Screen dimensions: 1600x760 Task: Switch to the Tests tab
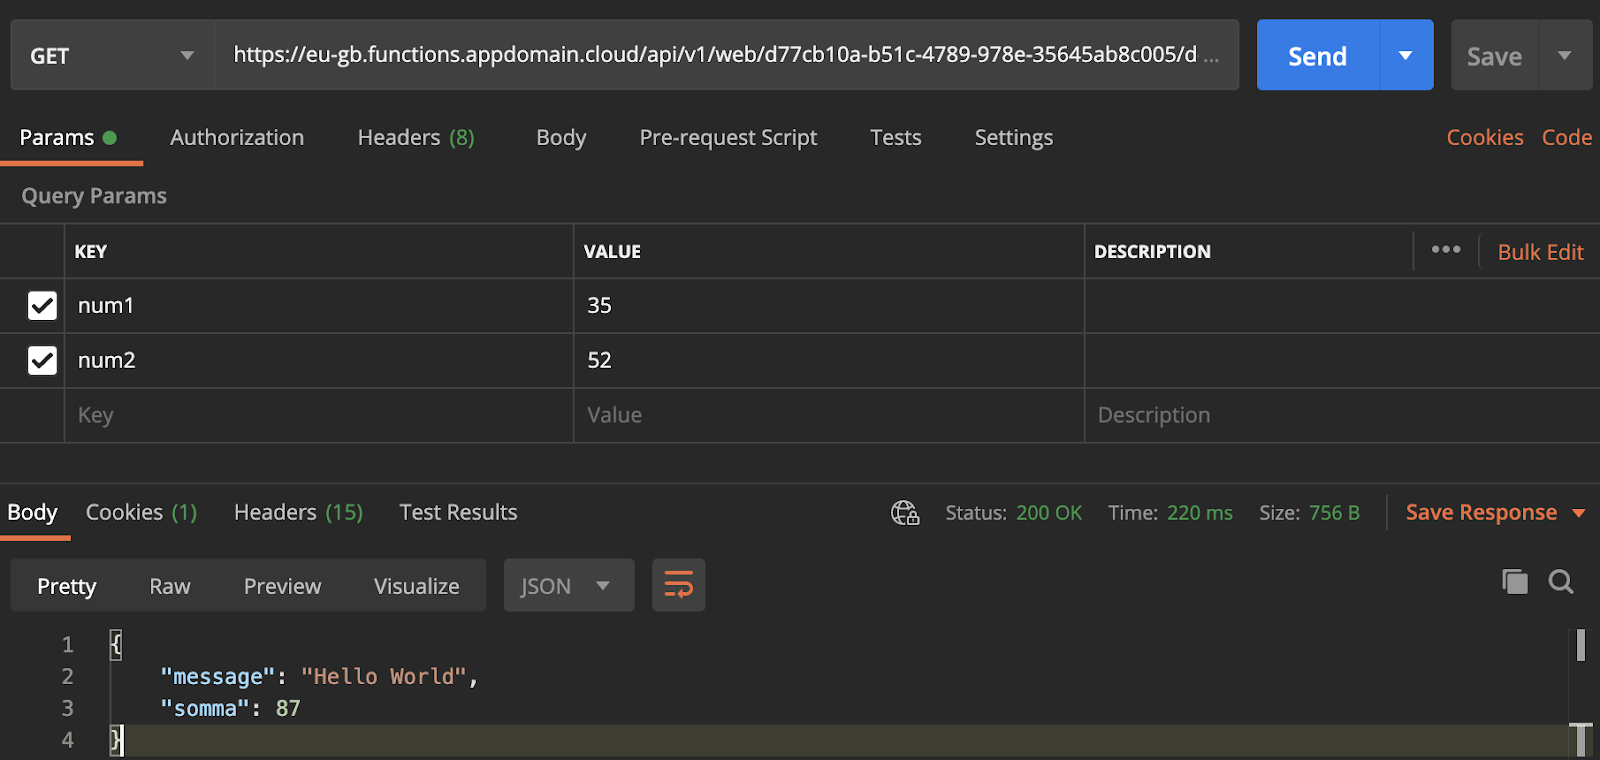tap(896, 138)
